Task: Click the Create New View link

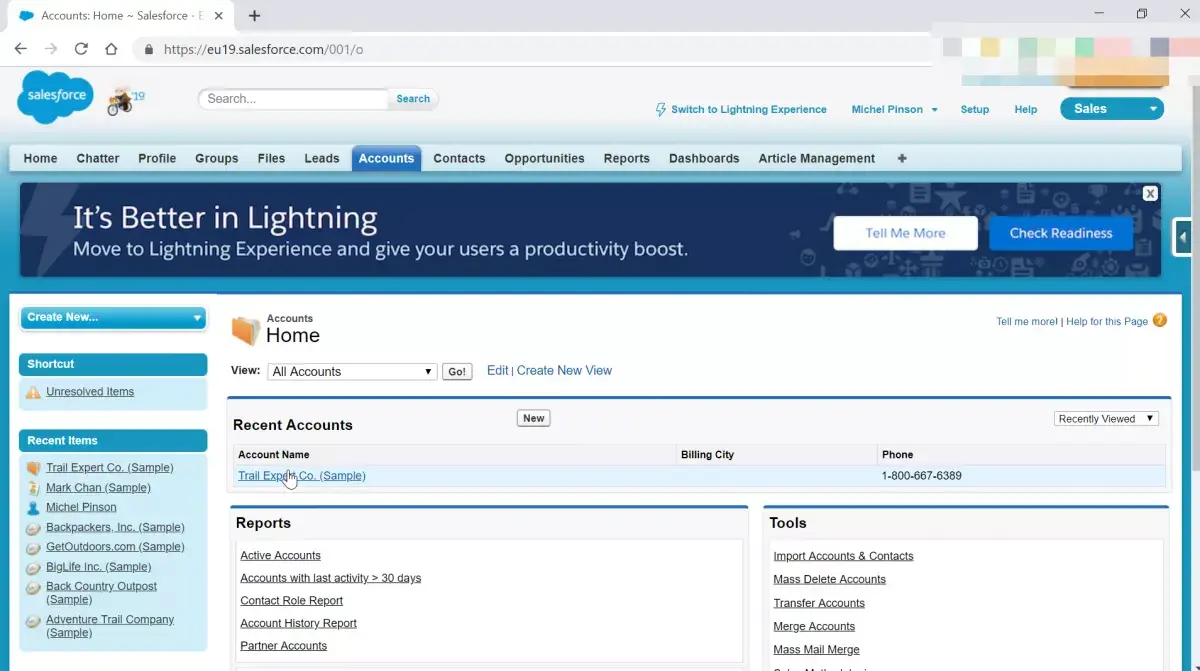Action: click(564, 370)
